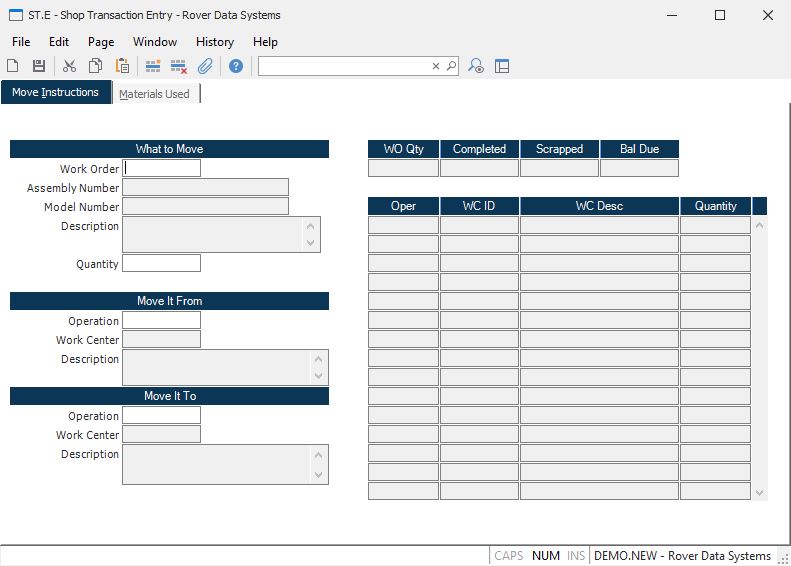
Task: Open the History menu
Action: tap(214, 42)
